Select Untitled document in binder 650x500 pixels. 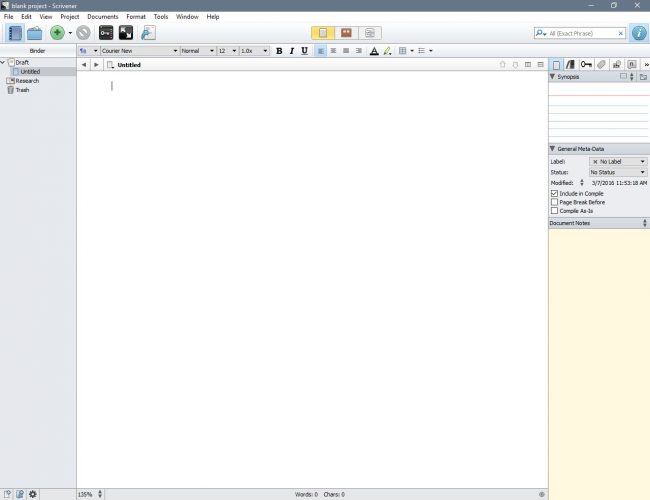30,71
